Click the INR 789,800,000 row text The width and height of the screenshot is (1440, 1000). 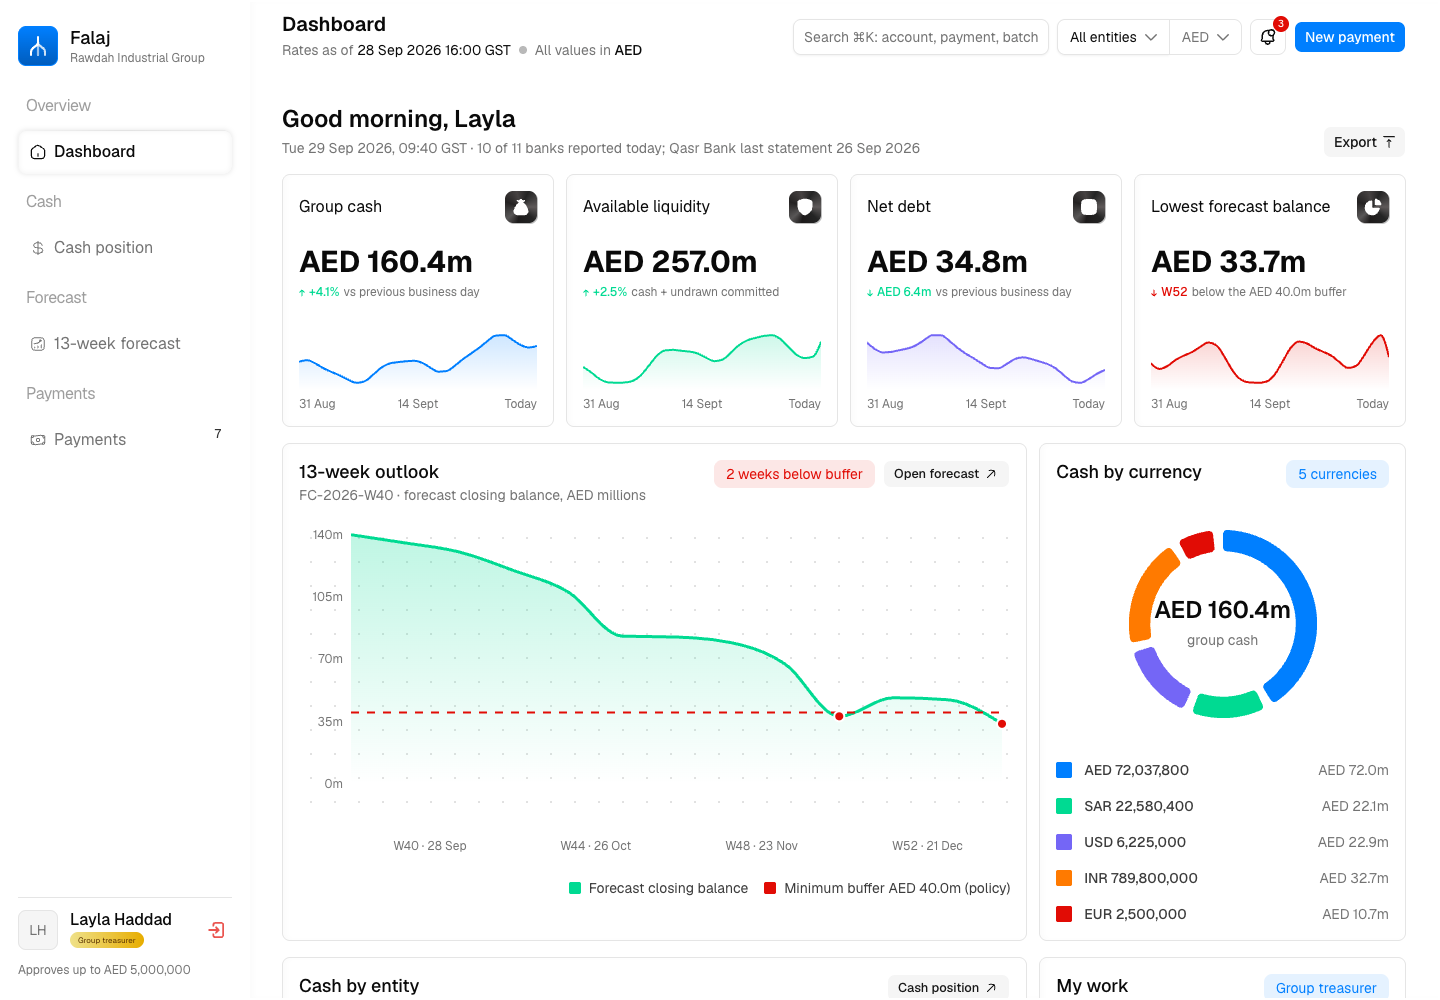(x=1141, y=878)
